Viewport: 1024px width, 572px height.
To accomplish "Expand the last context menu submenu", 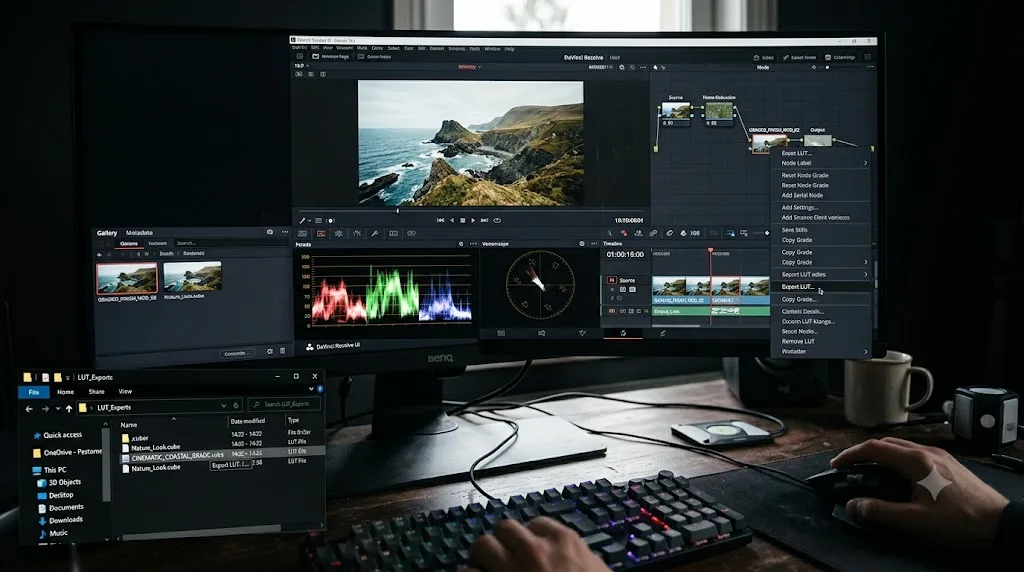I will point(866,352).
